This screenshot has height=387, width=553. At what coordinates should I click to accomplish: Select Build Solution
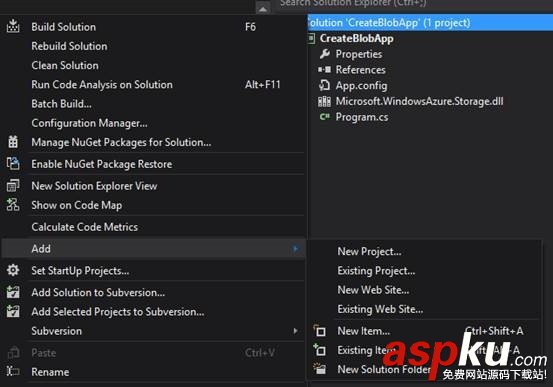[153, 26]
